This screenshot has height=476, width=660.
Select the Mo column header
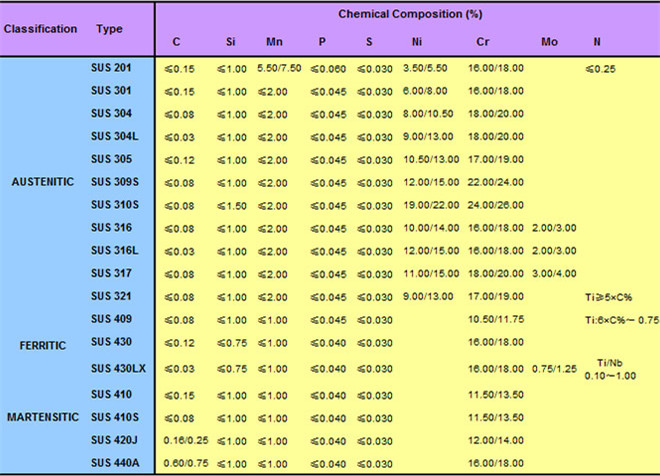pyautogui.click(x=549, y=43)
